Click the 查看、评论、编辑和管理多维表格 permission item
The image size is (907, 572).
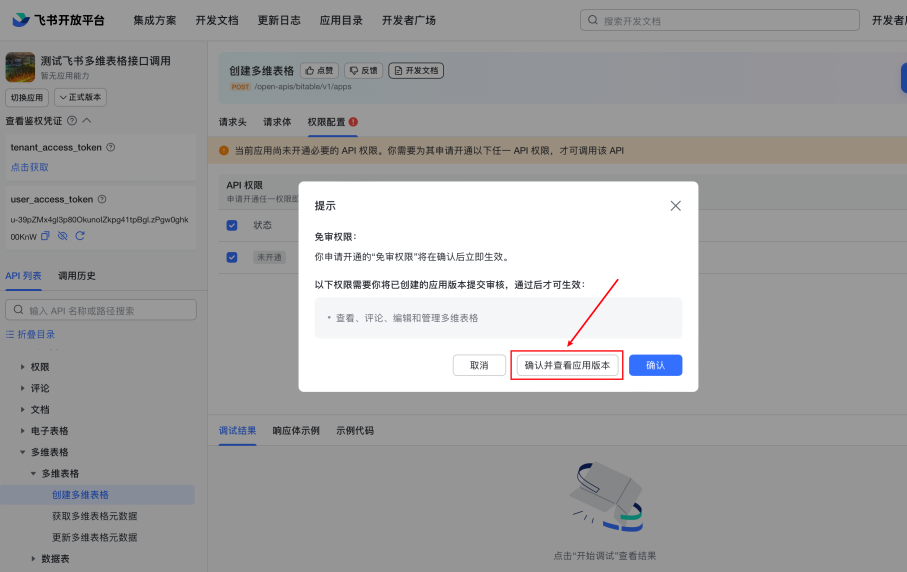click(x=407, y=318)
